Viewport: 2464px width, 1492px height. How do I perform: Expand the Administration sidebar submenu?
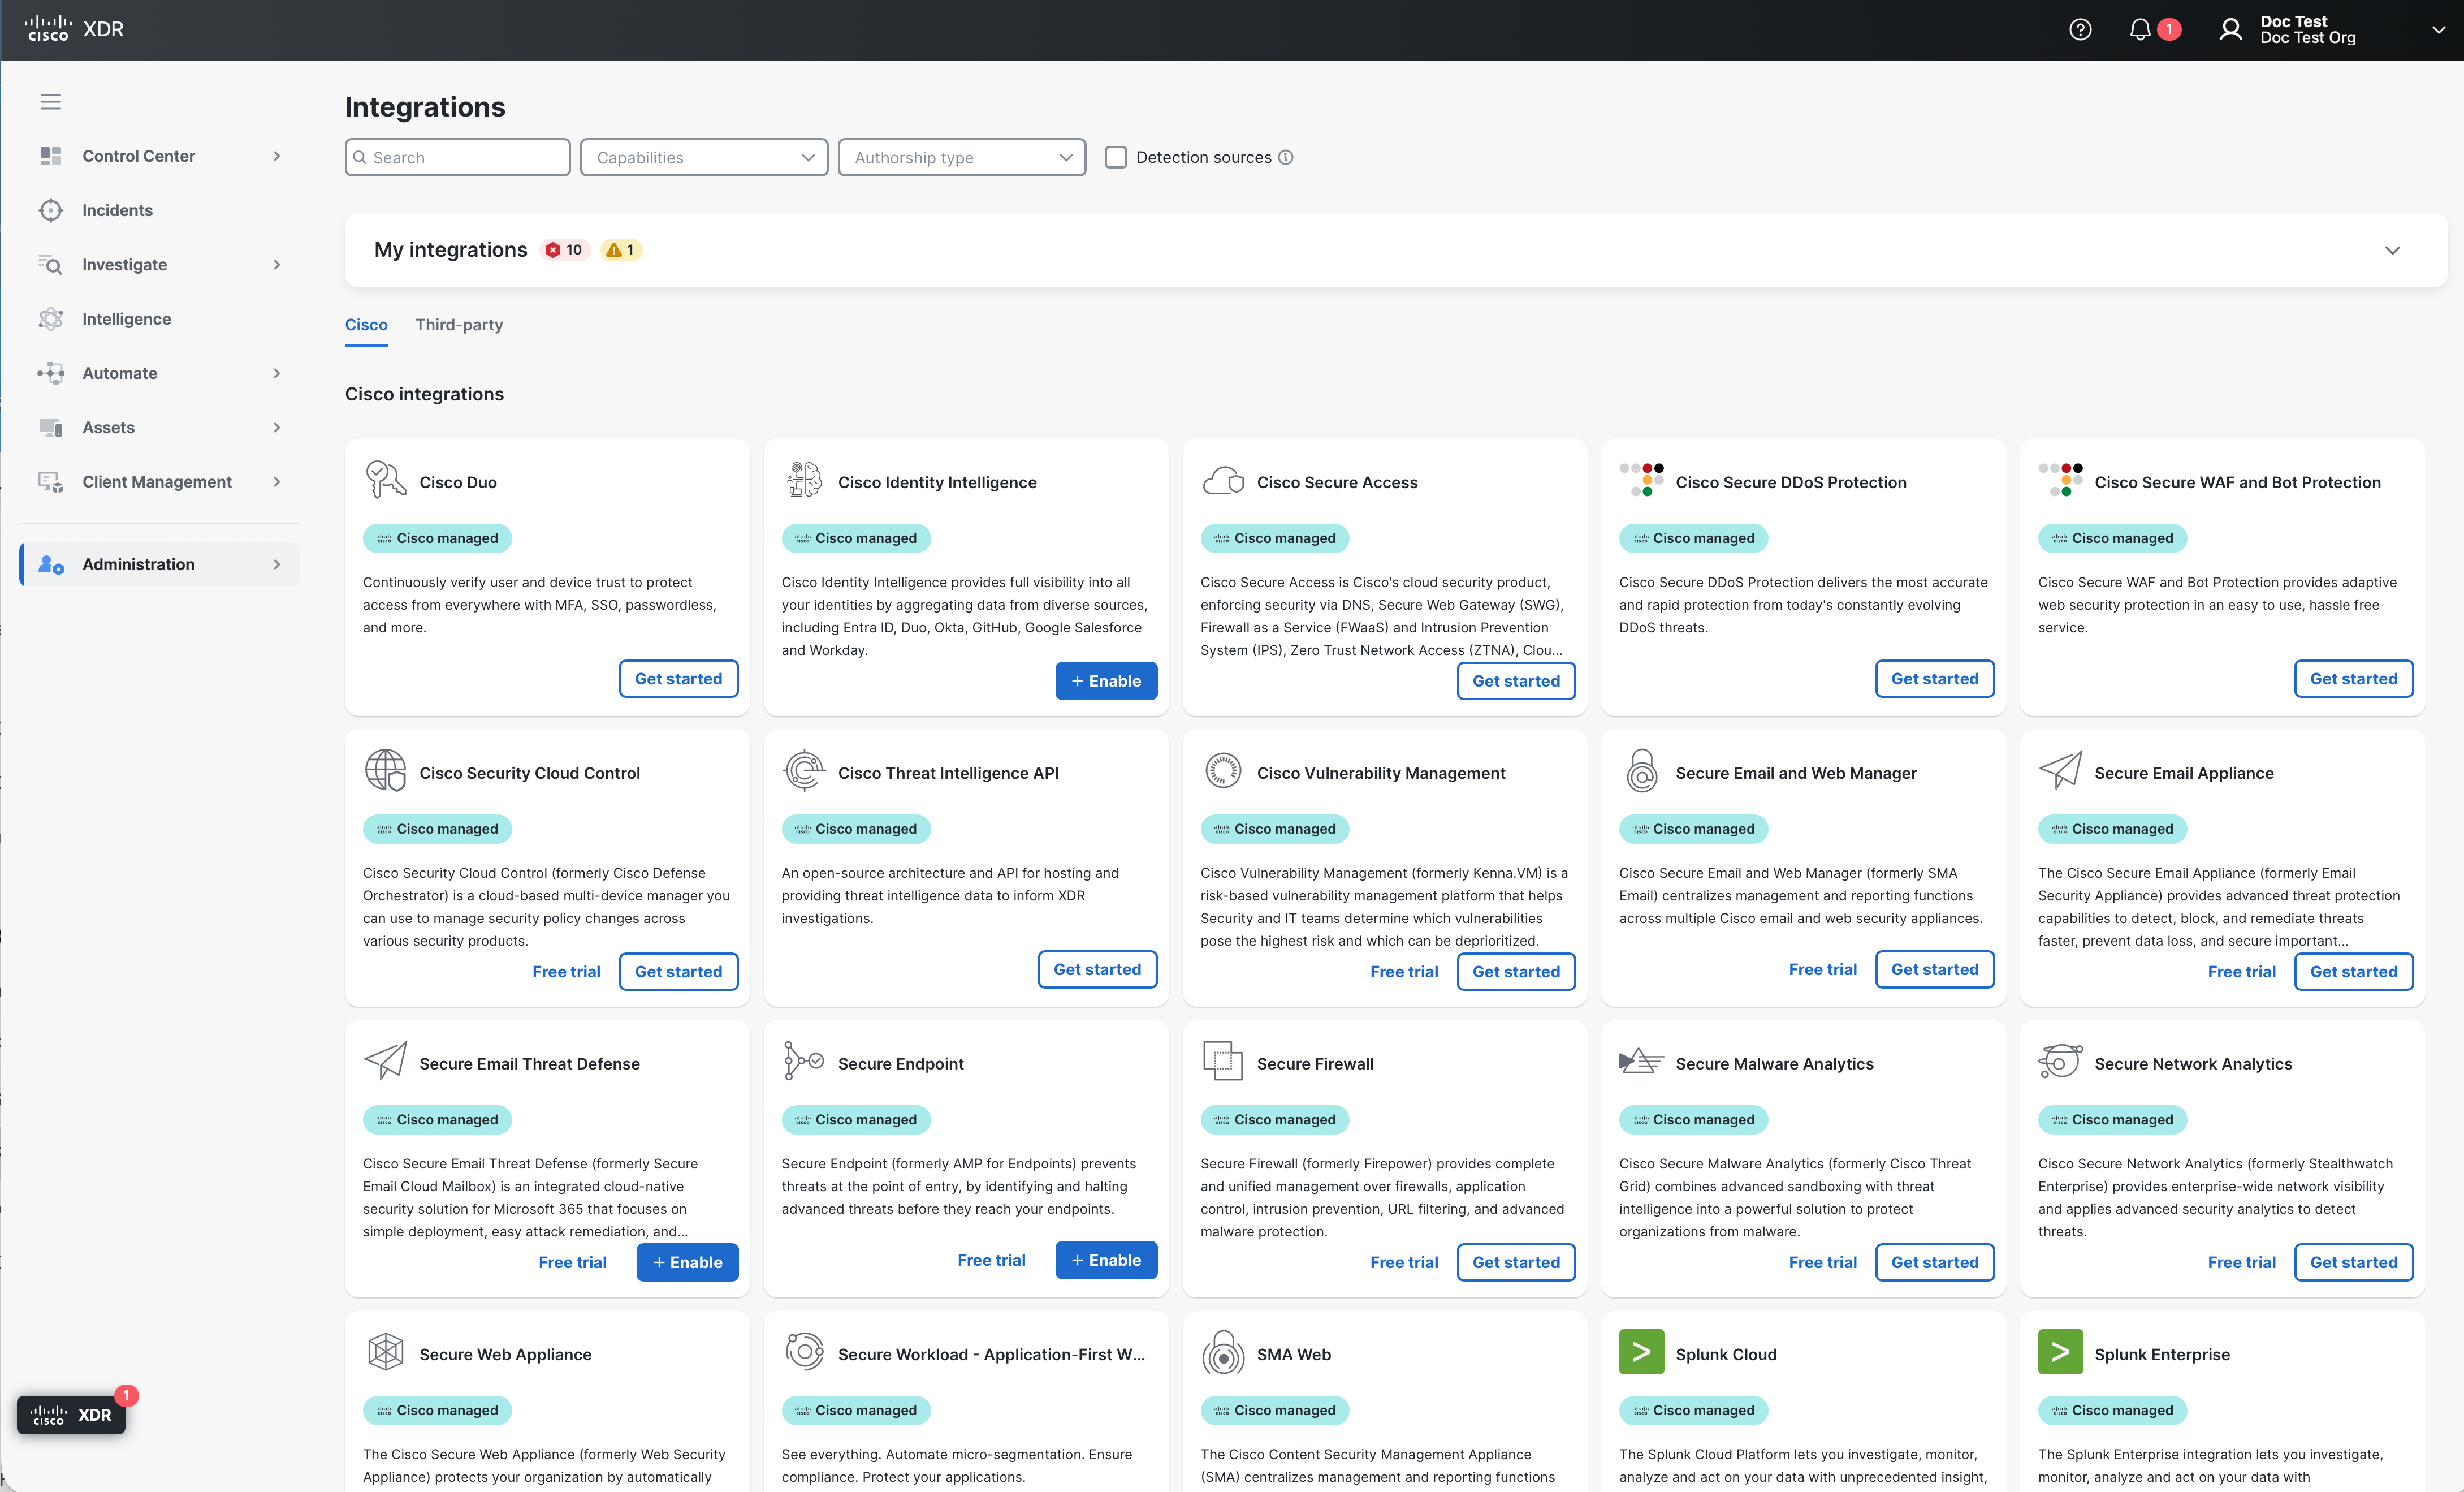click(277, 564)
